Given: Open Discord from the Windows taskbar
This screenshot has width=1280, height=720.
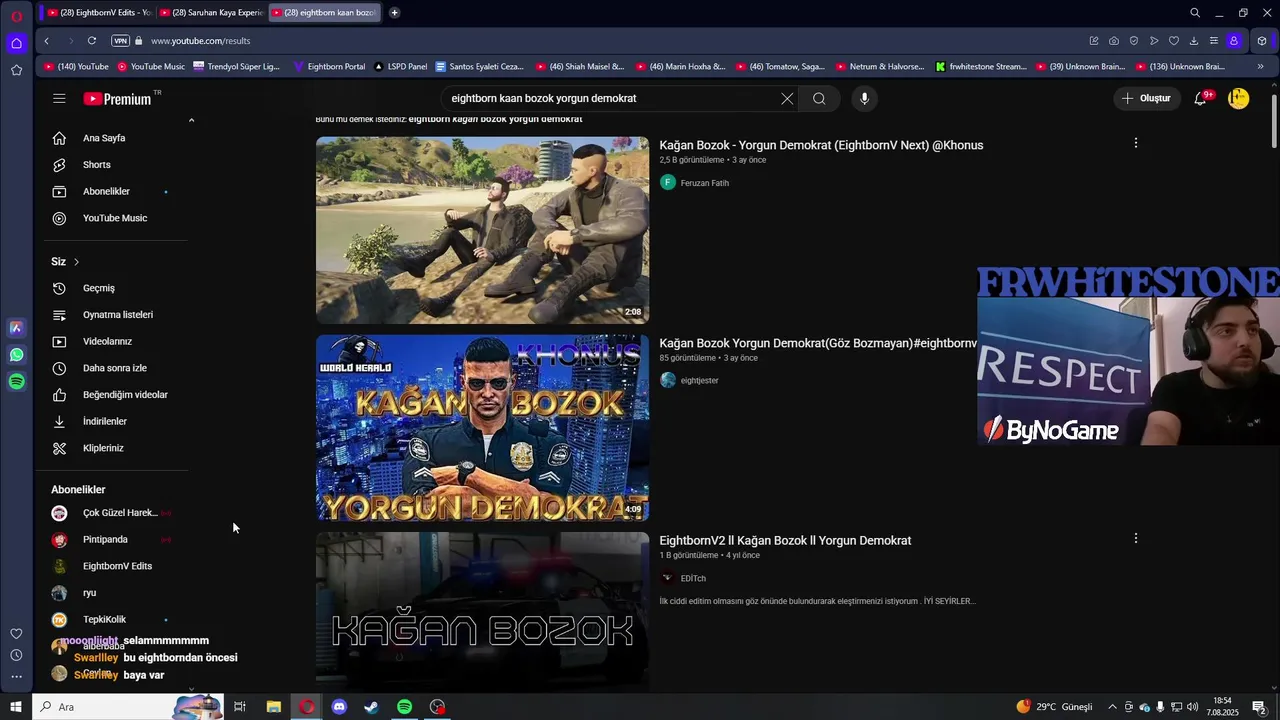Looking at the screenshot, I should (x=339, y=707).
